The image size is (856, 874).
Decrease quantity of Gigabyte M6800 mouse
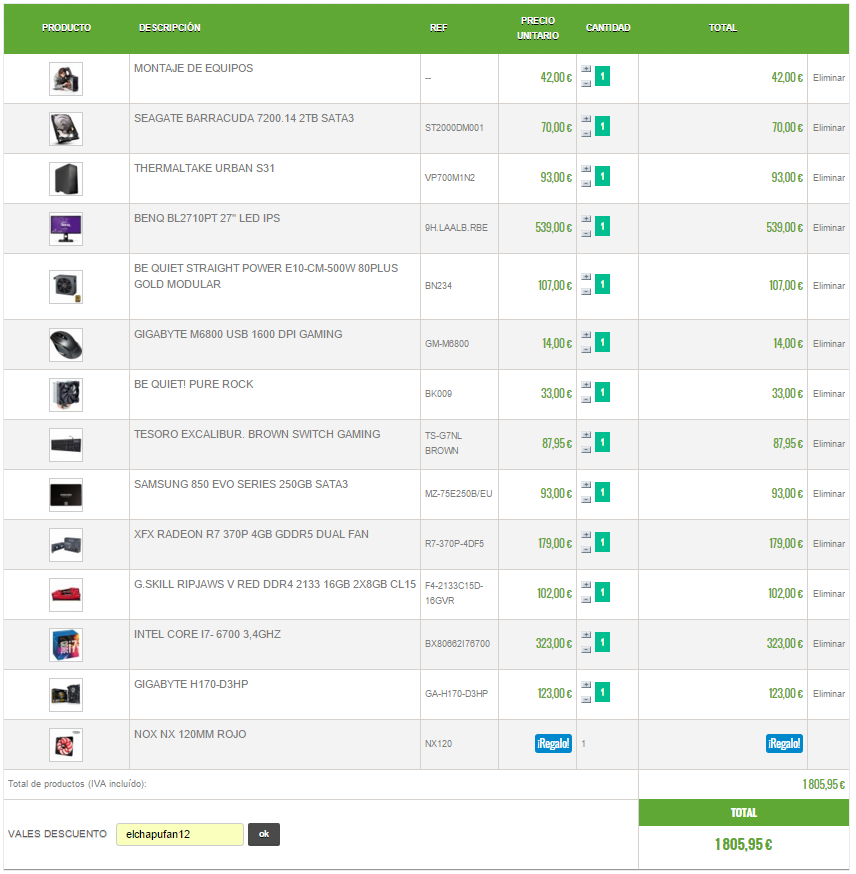pos(586,349)
